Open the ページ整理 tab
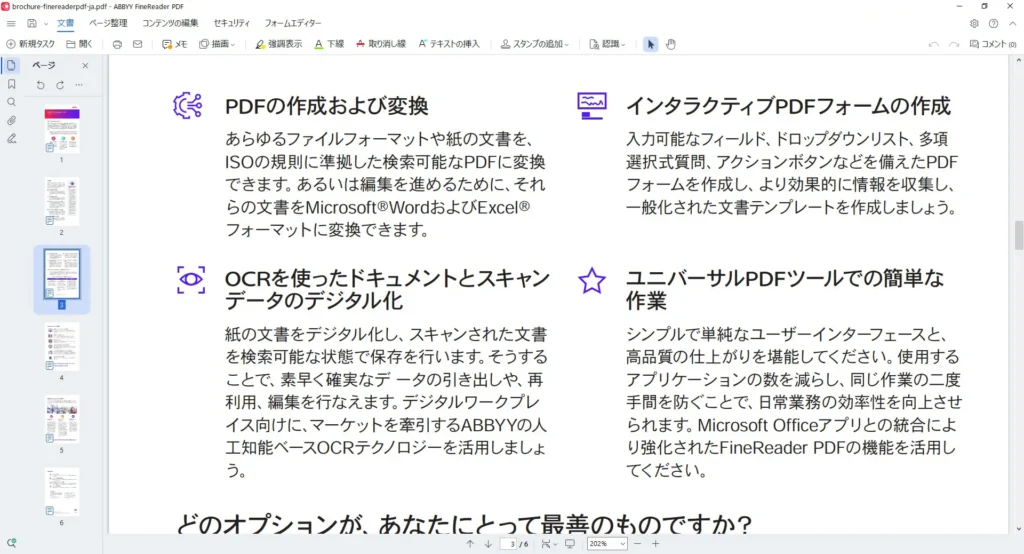 (108, 24)
